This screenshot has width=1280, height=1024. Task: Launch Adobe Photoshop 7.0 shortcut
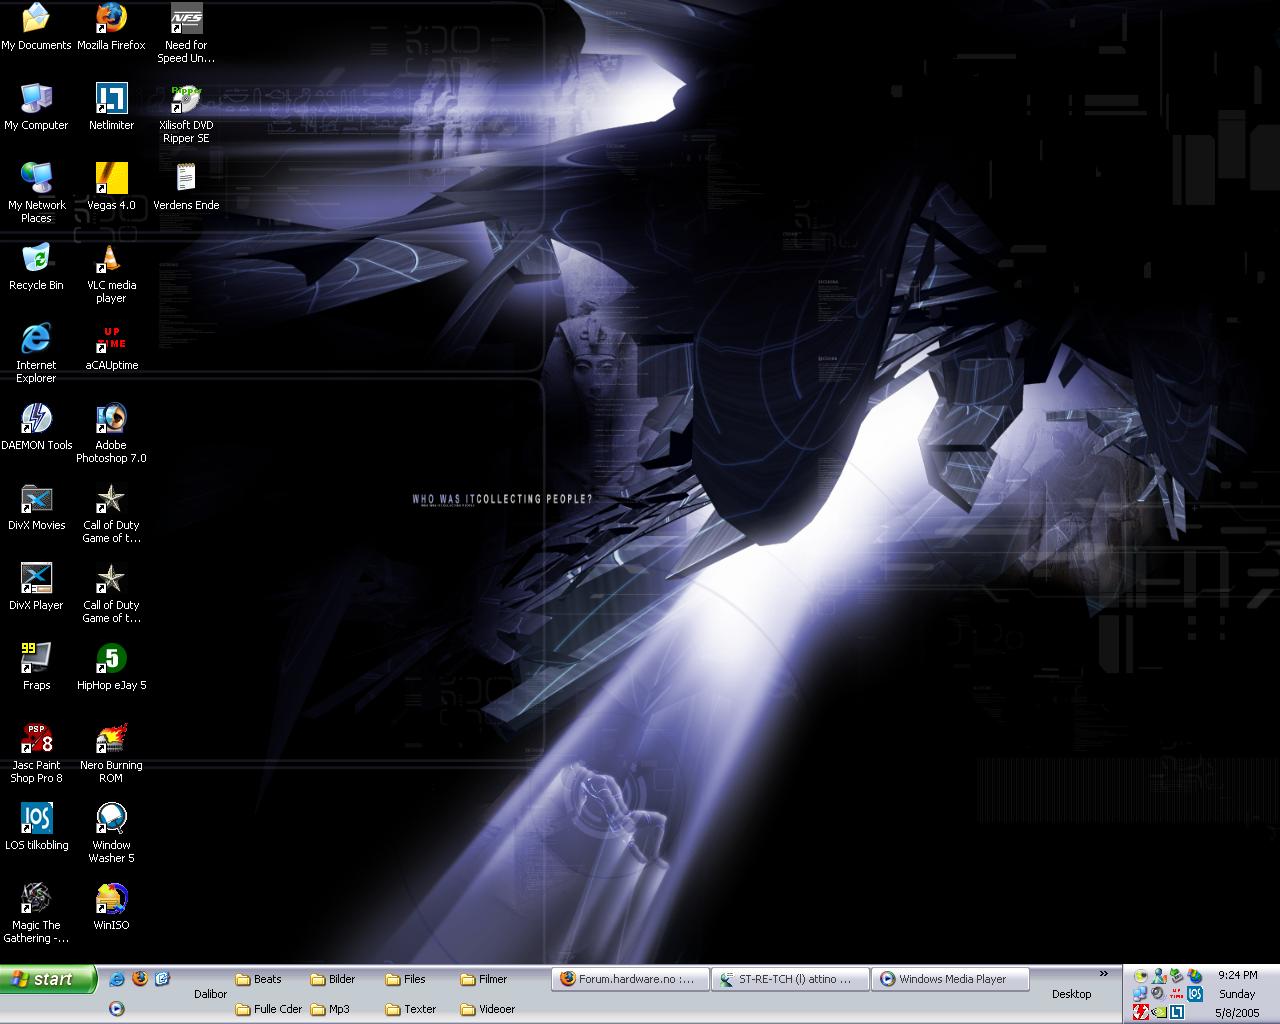(111, 434)
